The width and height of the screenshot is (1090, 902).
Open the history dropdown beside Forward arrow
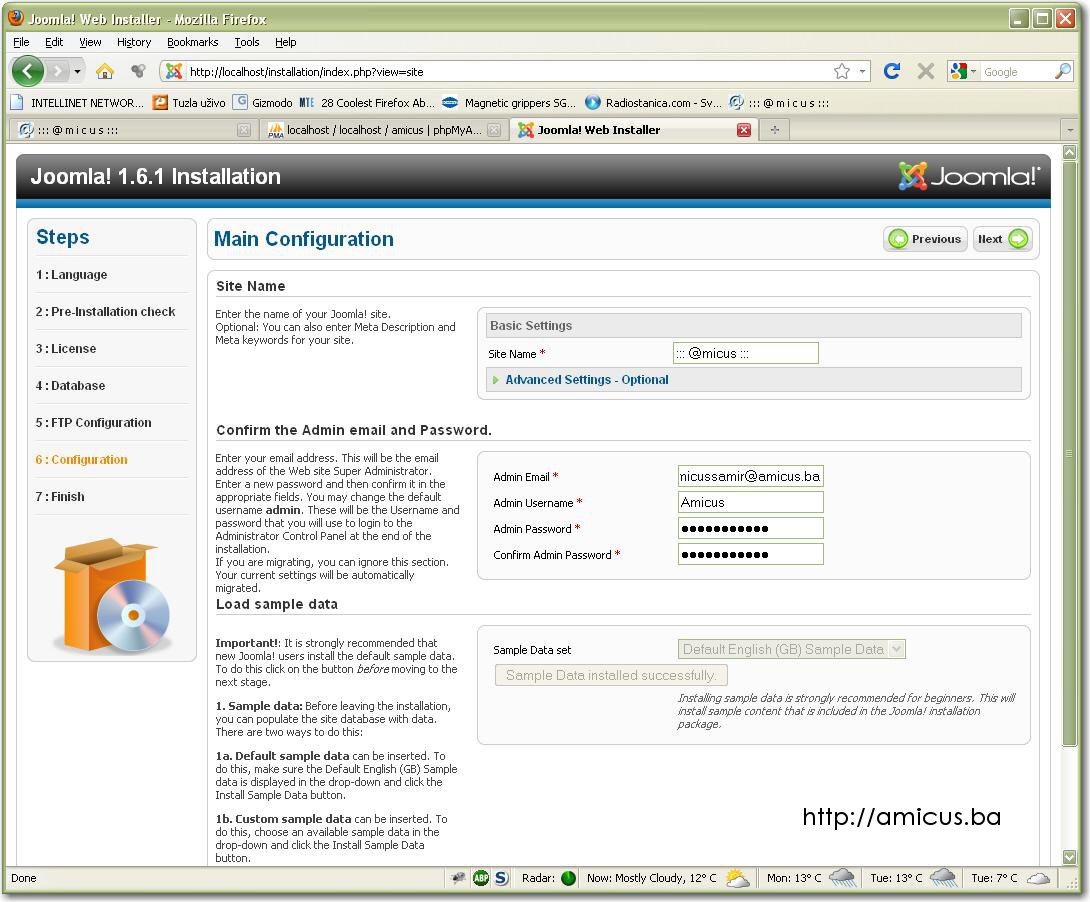click(77, 71)
